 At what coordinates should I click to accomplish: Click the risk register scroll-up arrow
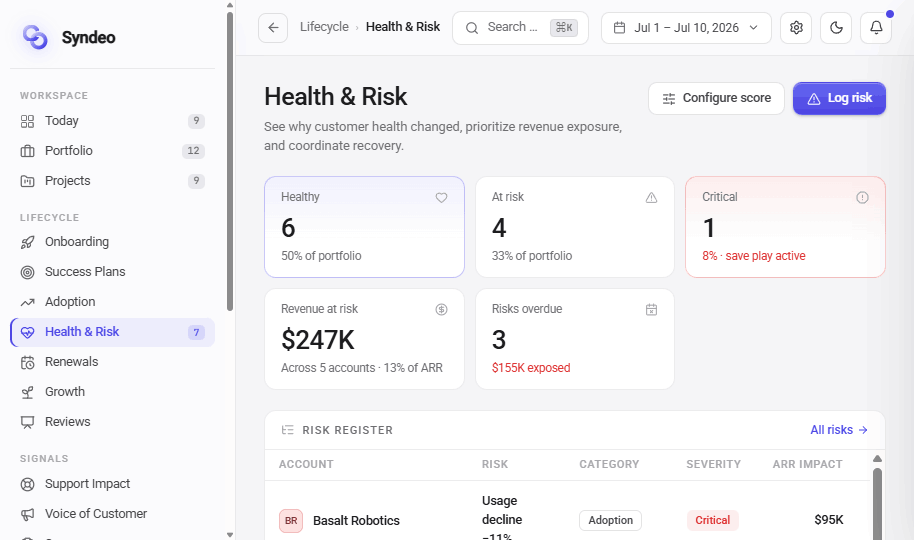click(x=877, y=458)
